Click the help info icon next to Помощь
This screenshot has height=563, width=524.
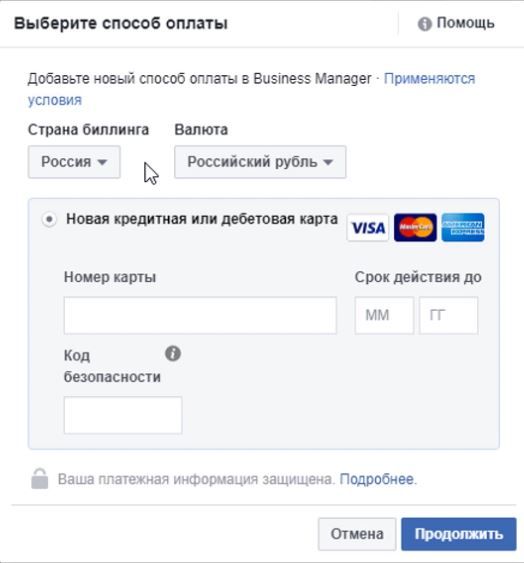pos(425,24)
